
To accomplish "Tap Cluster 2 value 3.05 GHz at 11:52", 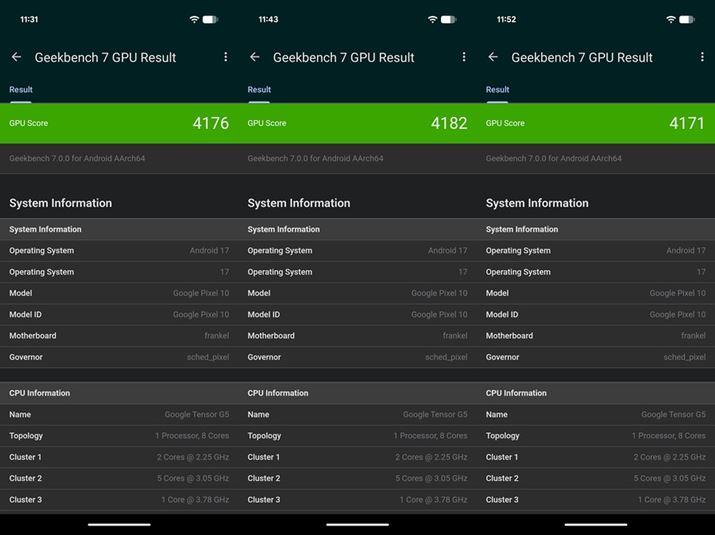I will pyautogui.click(x=669, y=478).
